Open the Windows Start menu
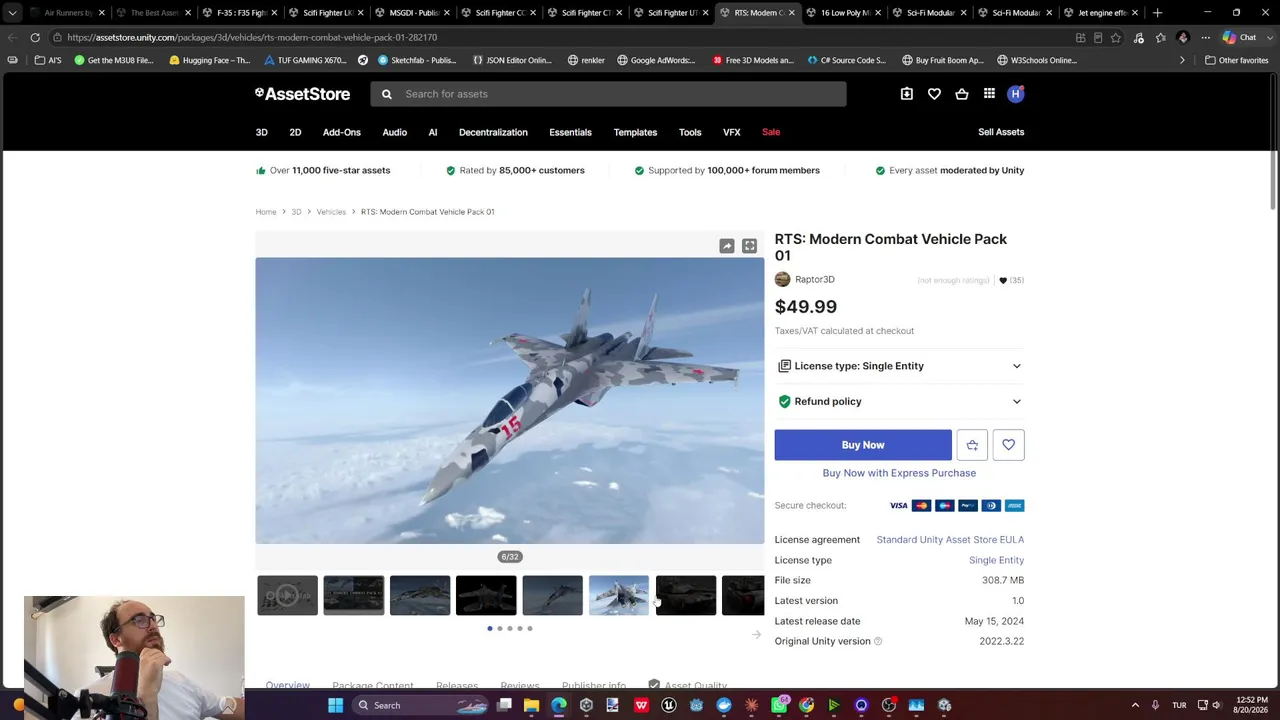The width and height of the screenshot is (1280, 720). click(x=336, y=705)
